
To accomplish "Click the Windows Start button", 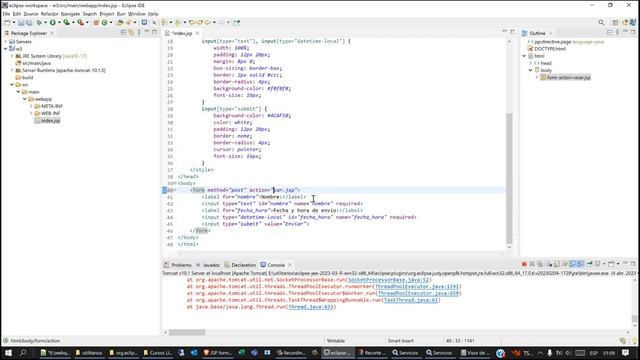I will (8, 353).
